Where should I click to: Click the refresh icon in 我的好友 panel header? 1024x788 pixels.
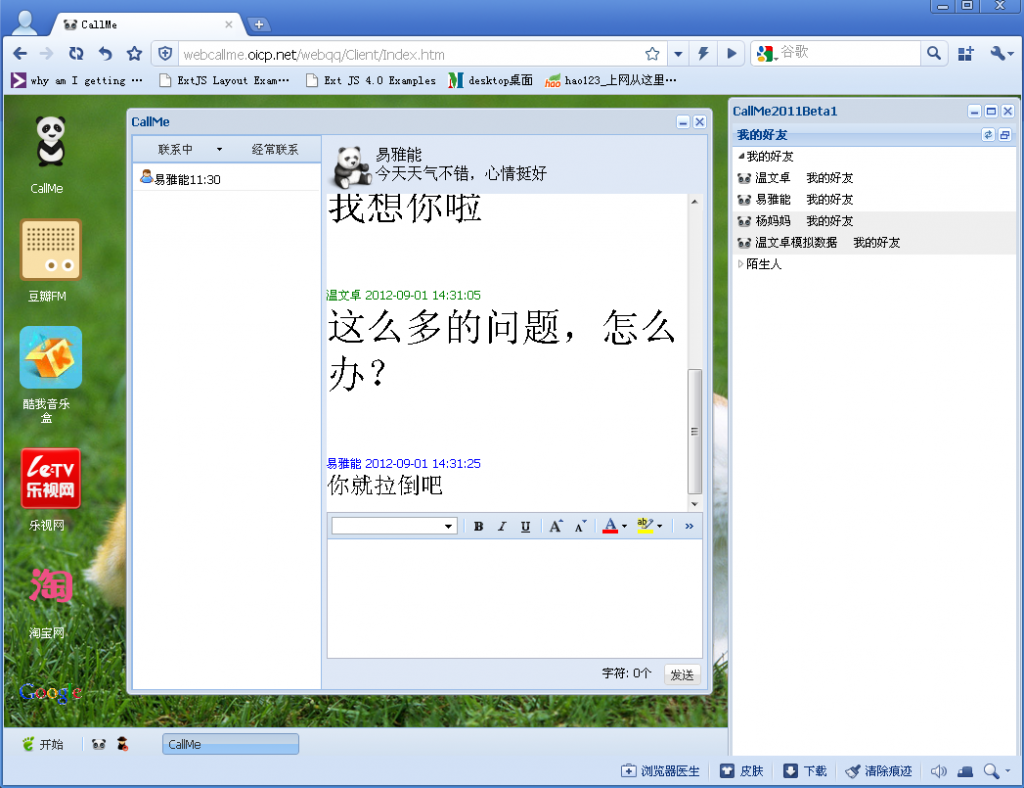(988, 134)
